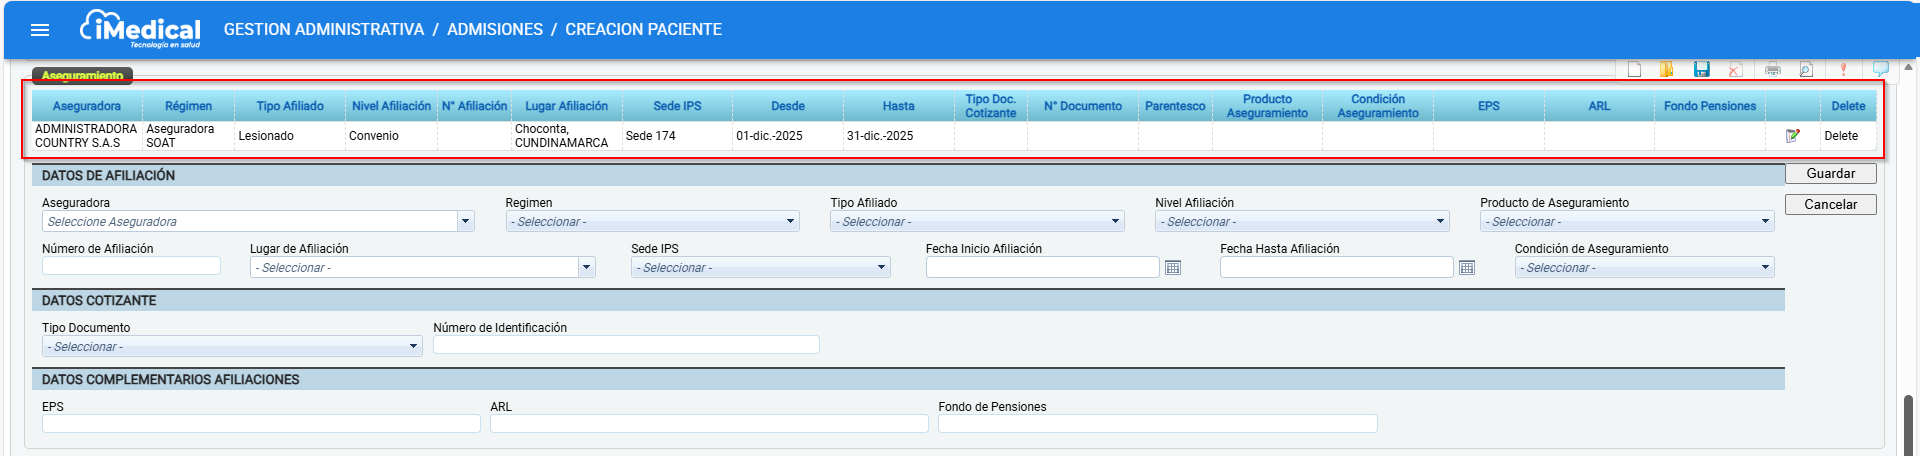Click the new blank document toolbar icon
The width and height of the screenshot is (1920, 456).
pyautogui.click(x=1634, y=69)
